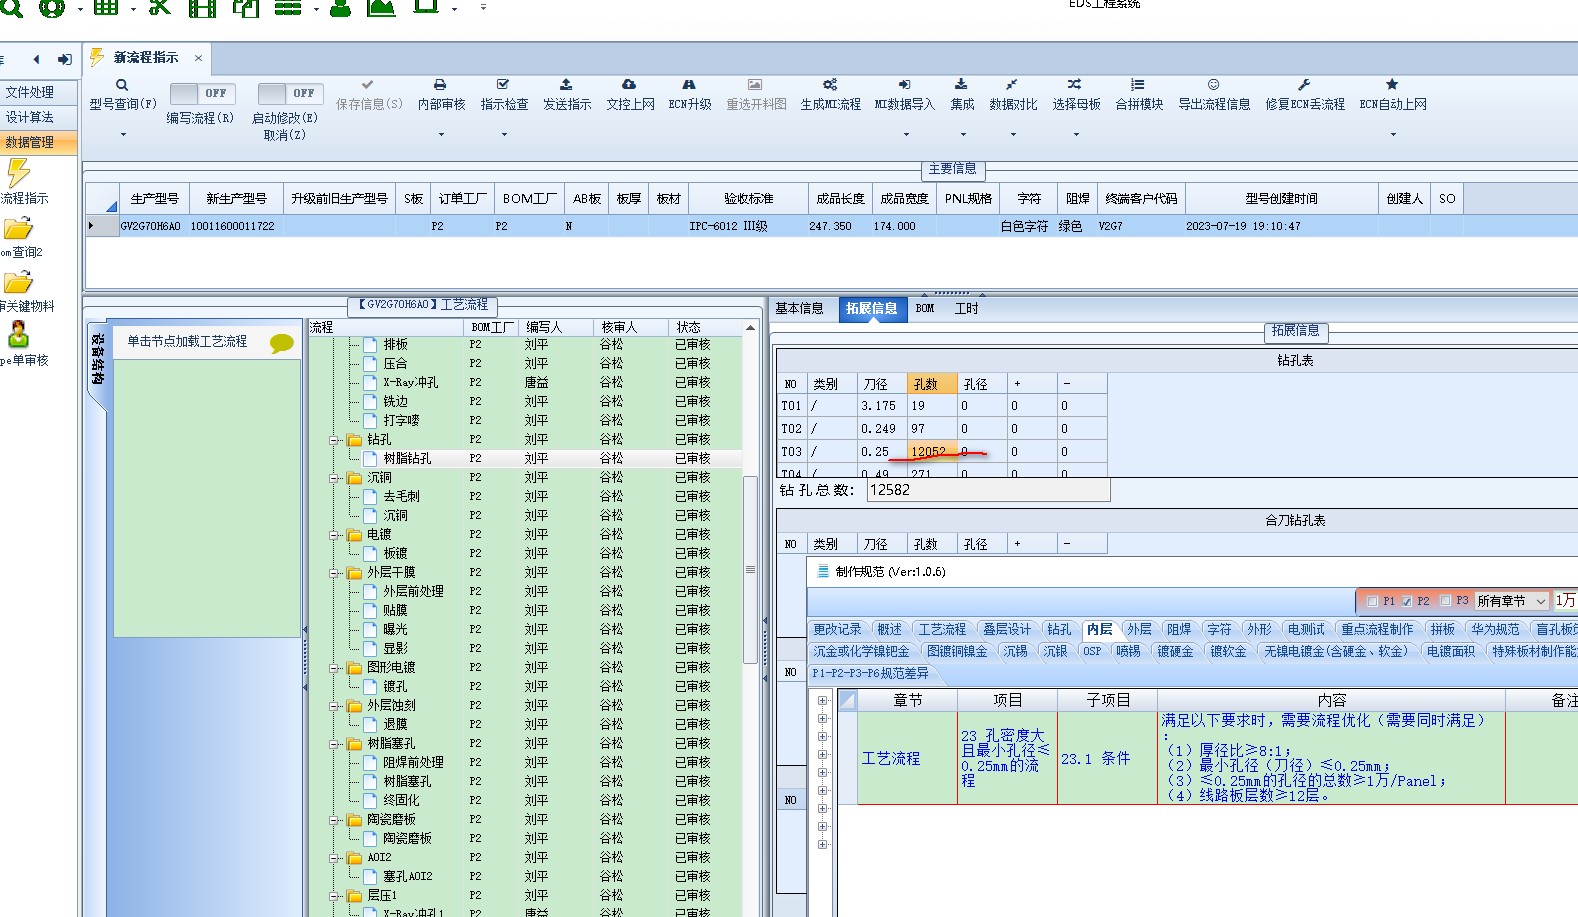Collapse the 电镀 tree folder
This screenshot has width=1578, height=917.
coord(336,535)
